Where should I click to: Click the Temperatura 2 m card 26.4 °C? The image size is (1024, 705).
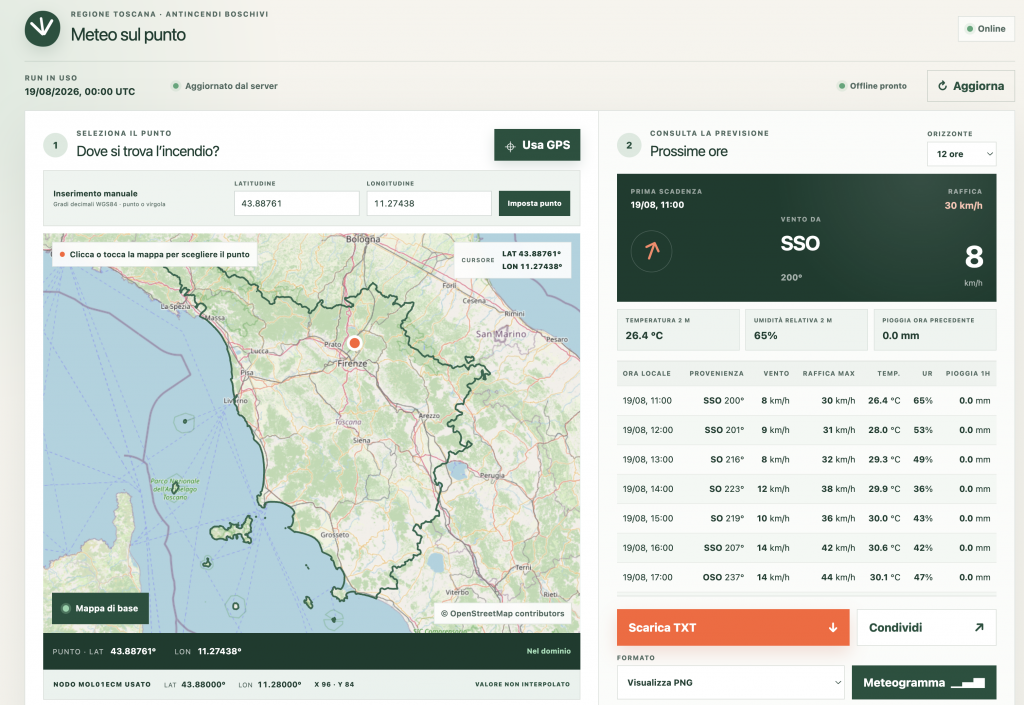click(x=678, y=330)
